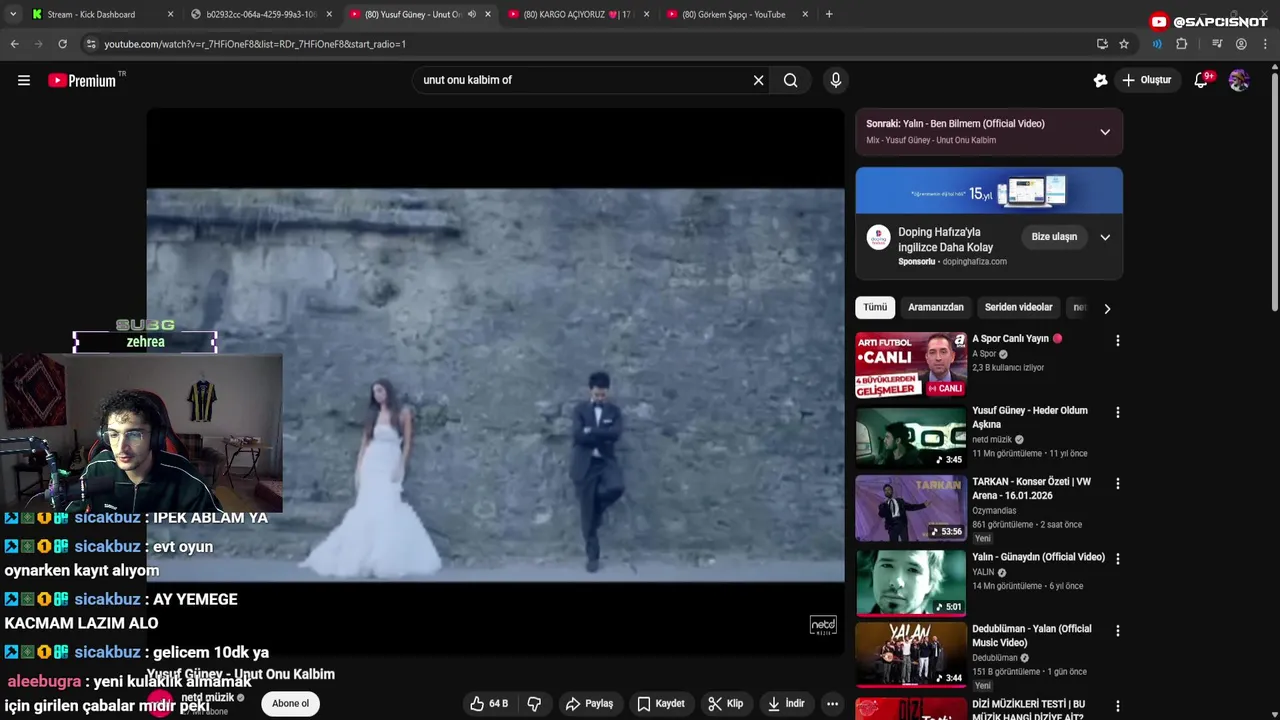Open A Spor Canlı Yayın thumbnail
The height and width of the screenshot is (720, 1280).
tap(911, 365)
